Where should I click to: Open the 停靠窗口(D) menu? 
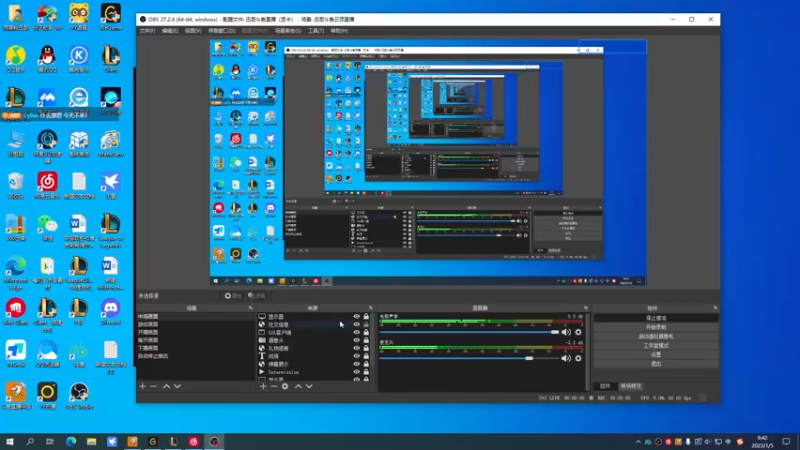tap(221, 31)
